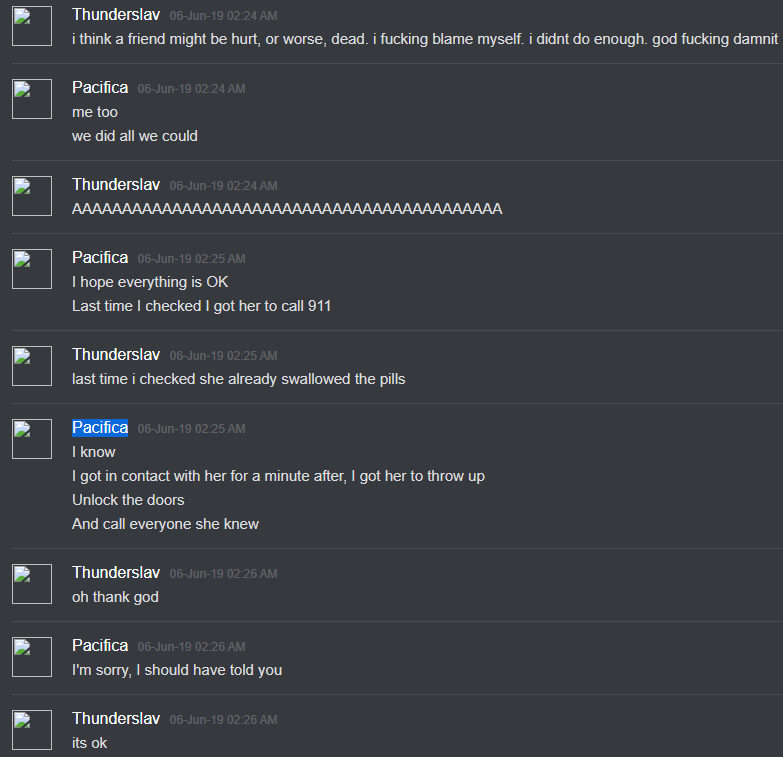Click the first 02:24 AM timestamp
This screenshot has width=783, height=757.
(x=223, y=16)
